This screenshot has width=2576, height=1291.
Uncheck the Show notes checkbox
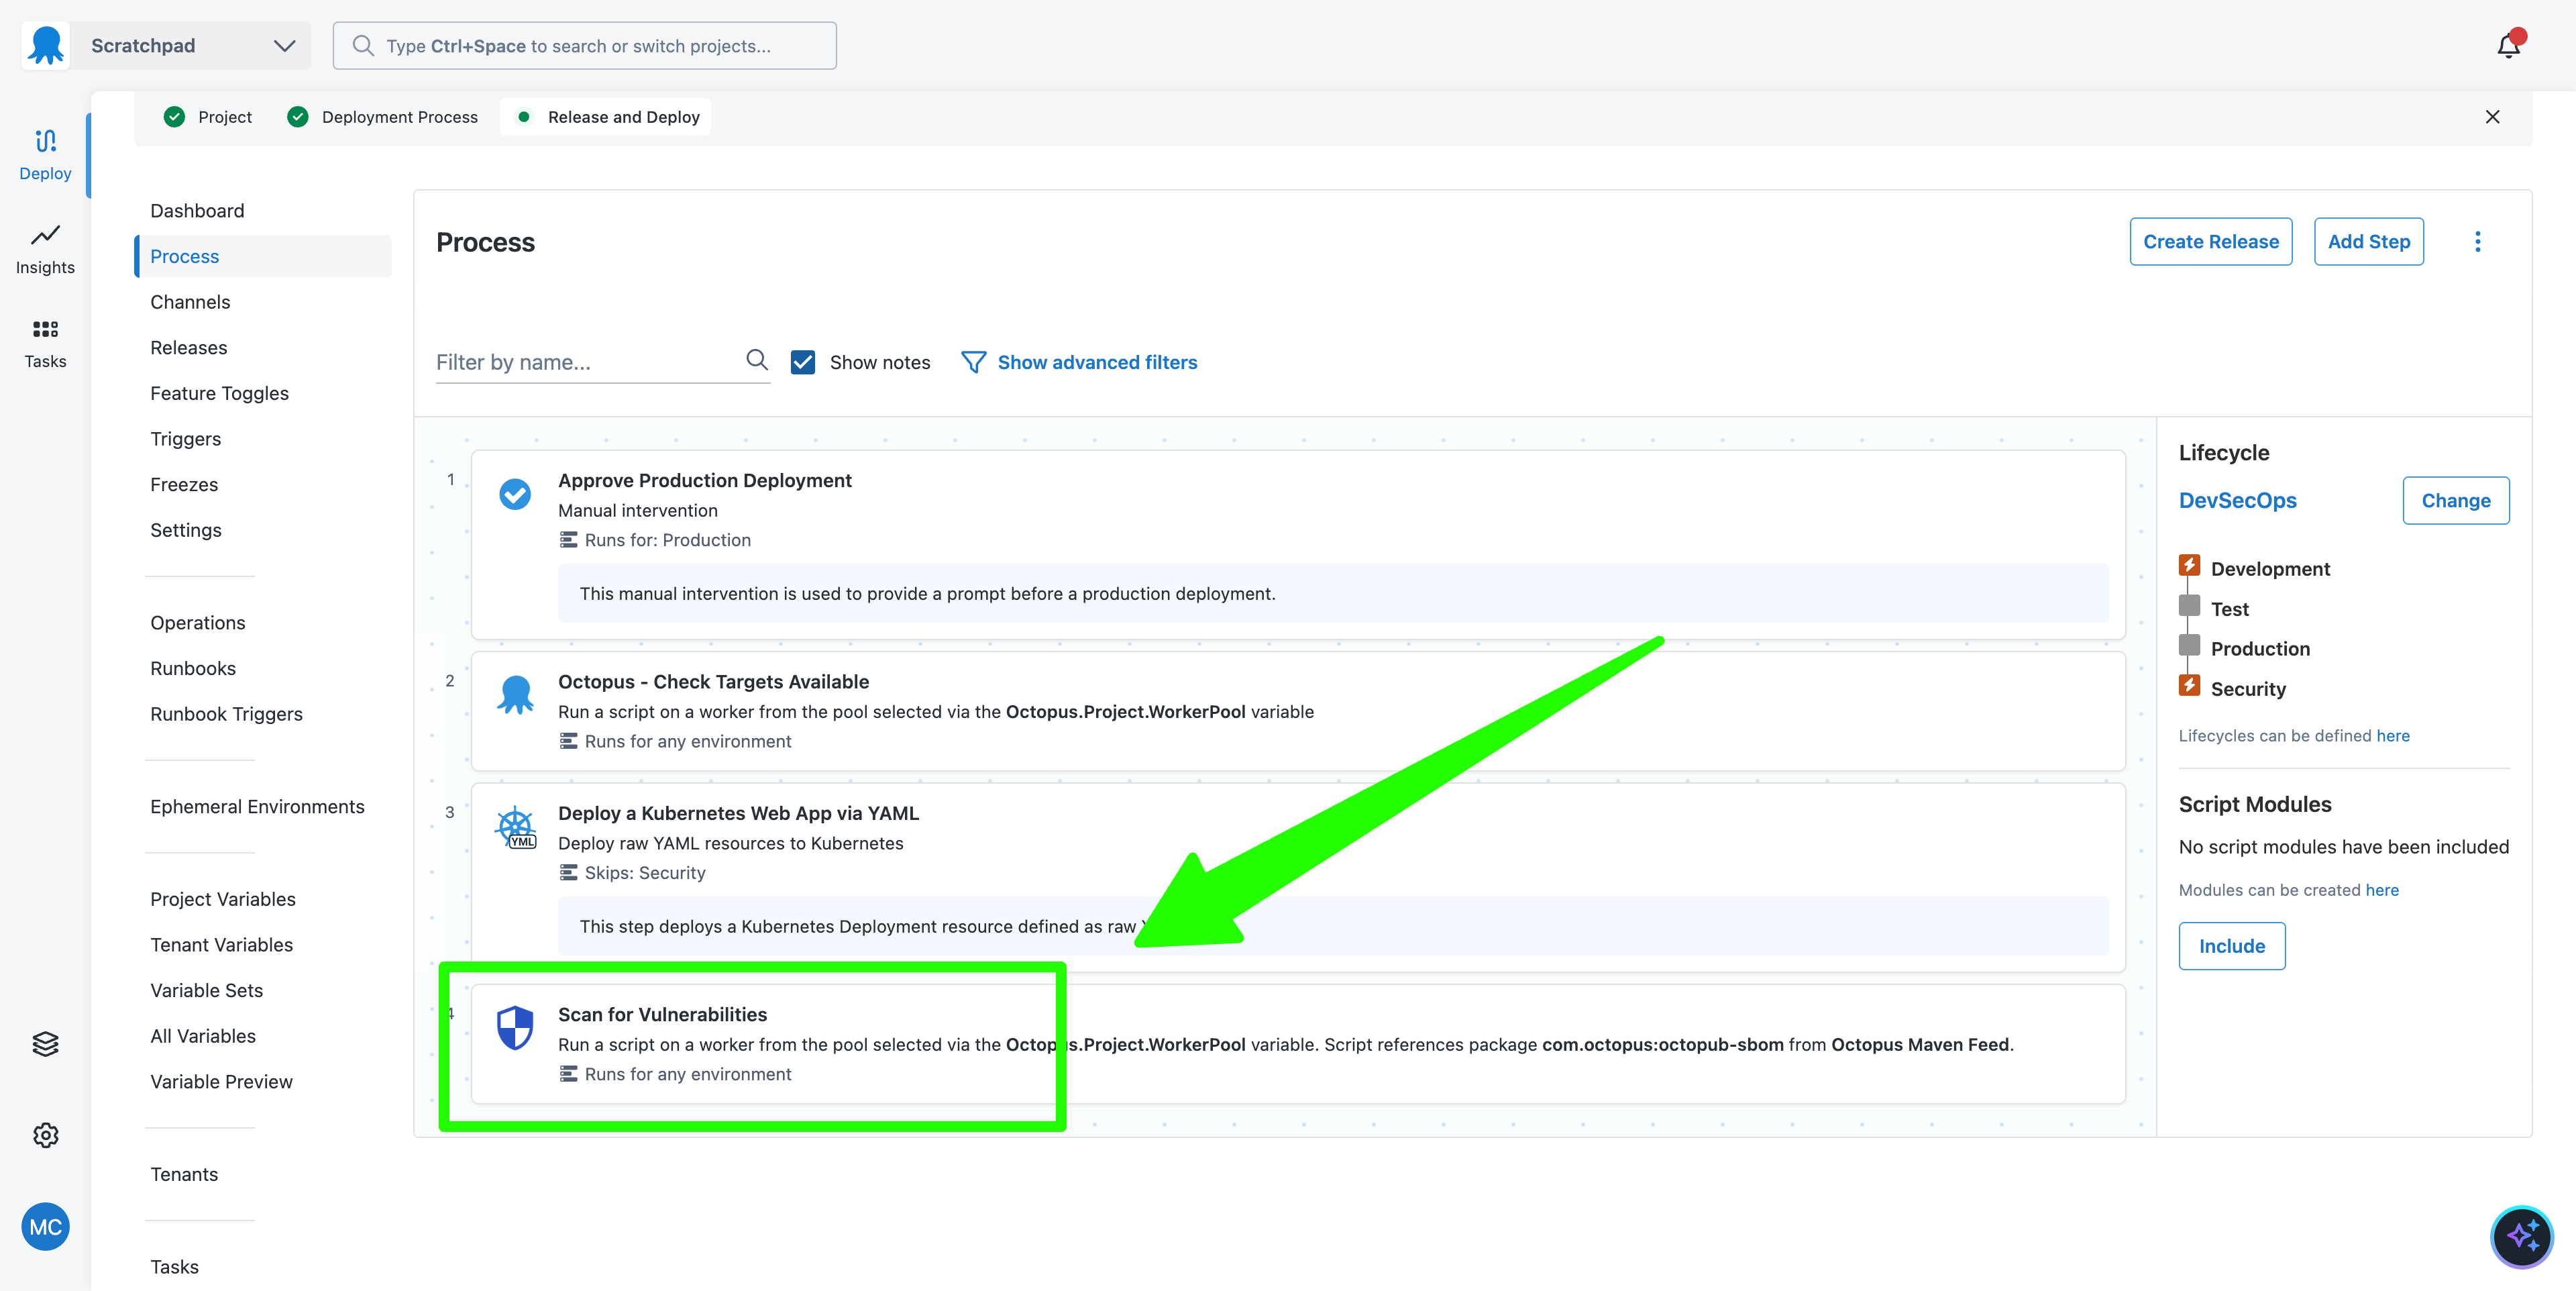(x=803, y=362)
